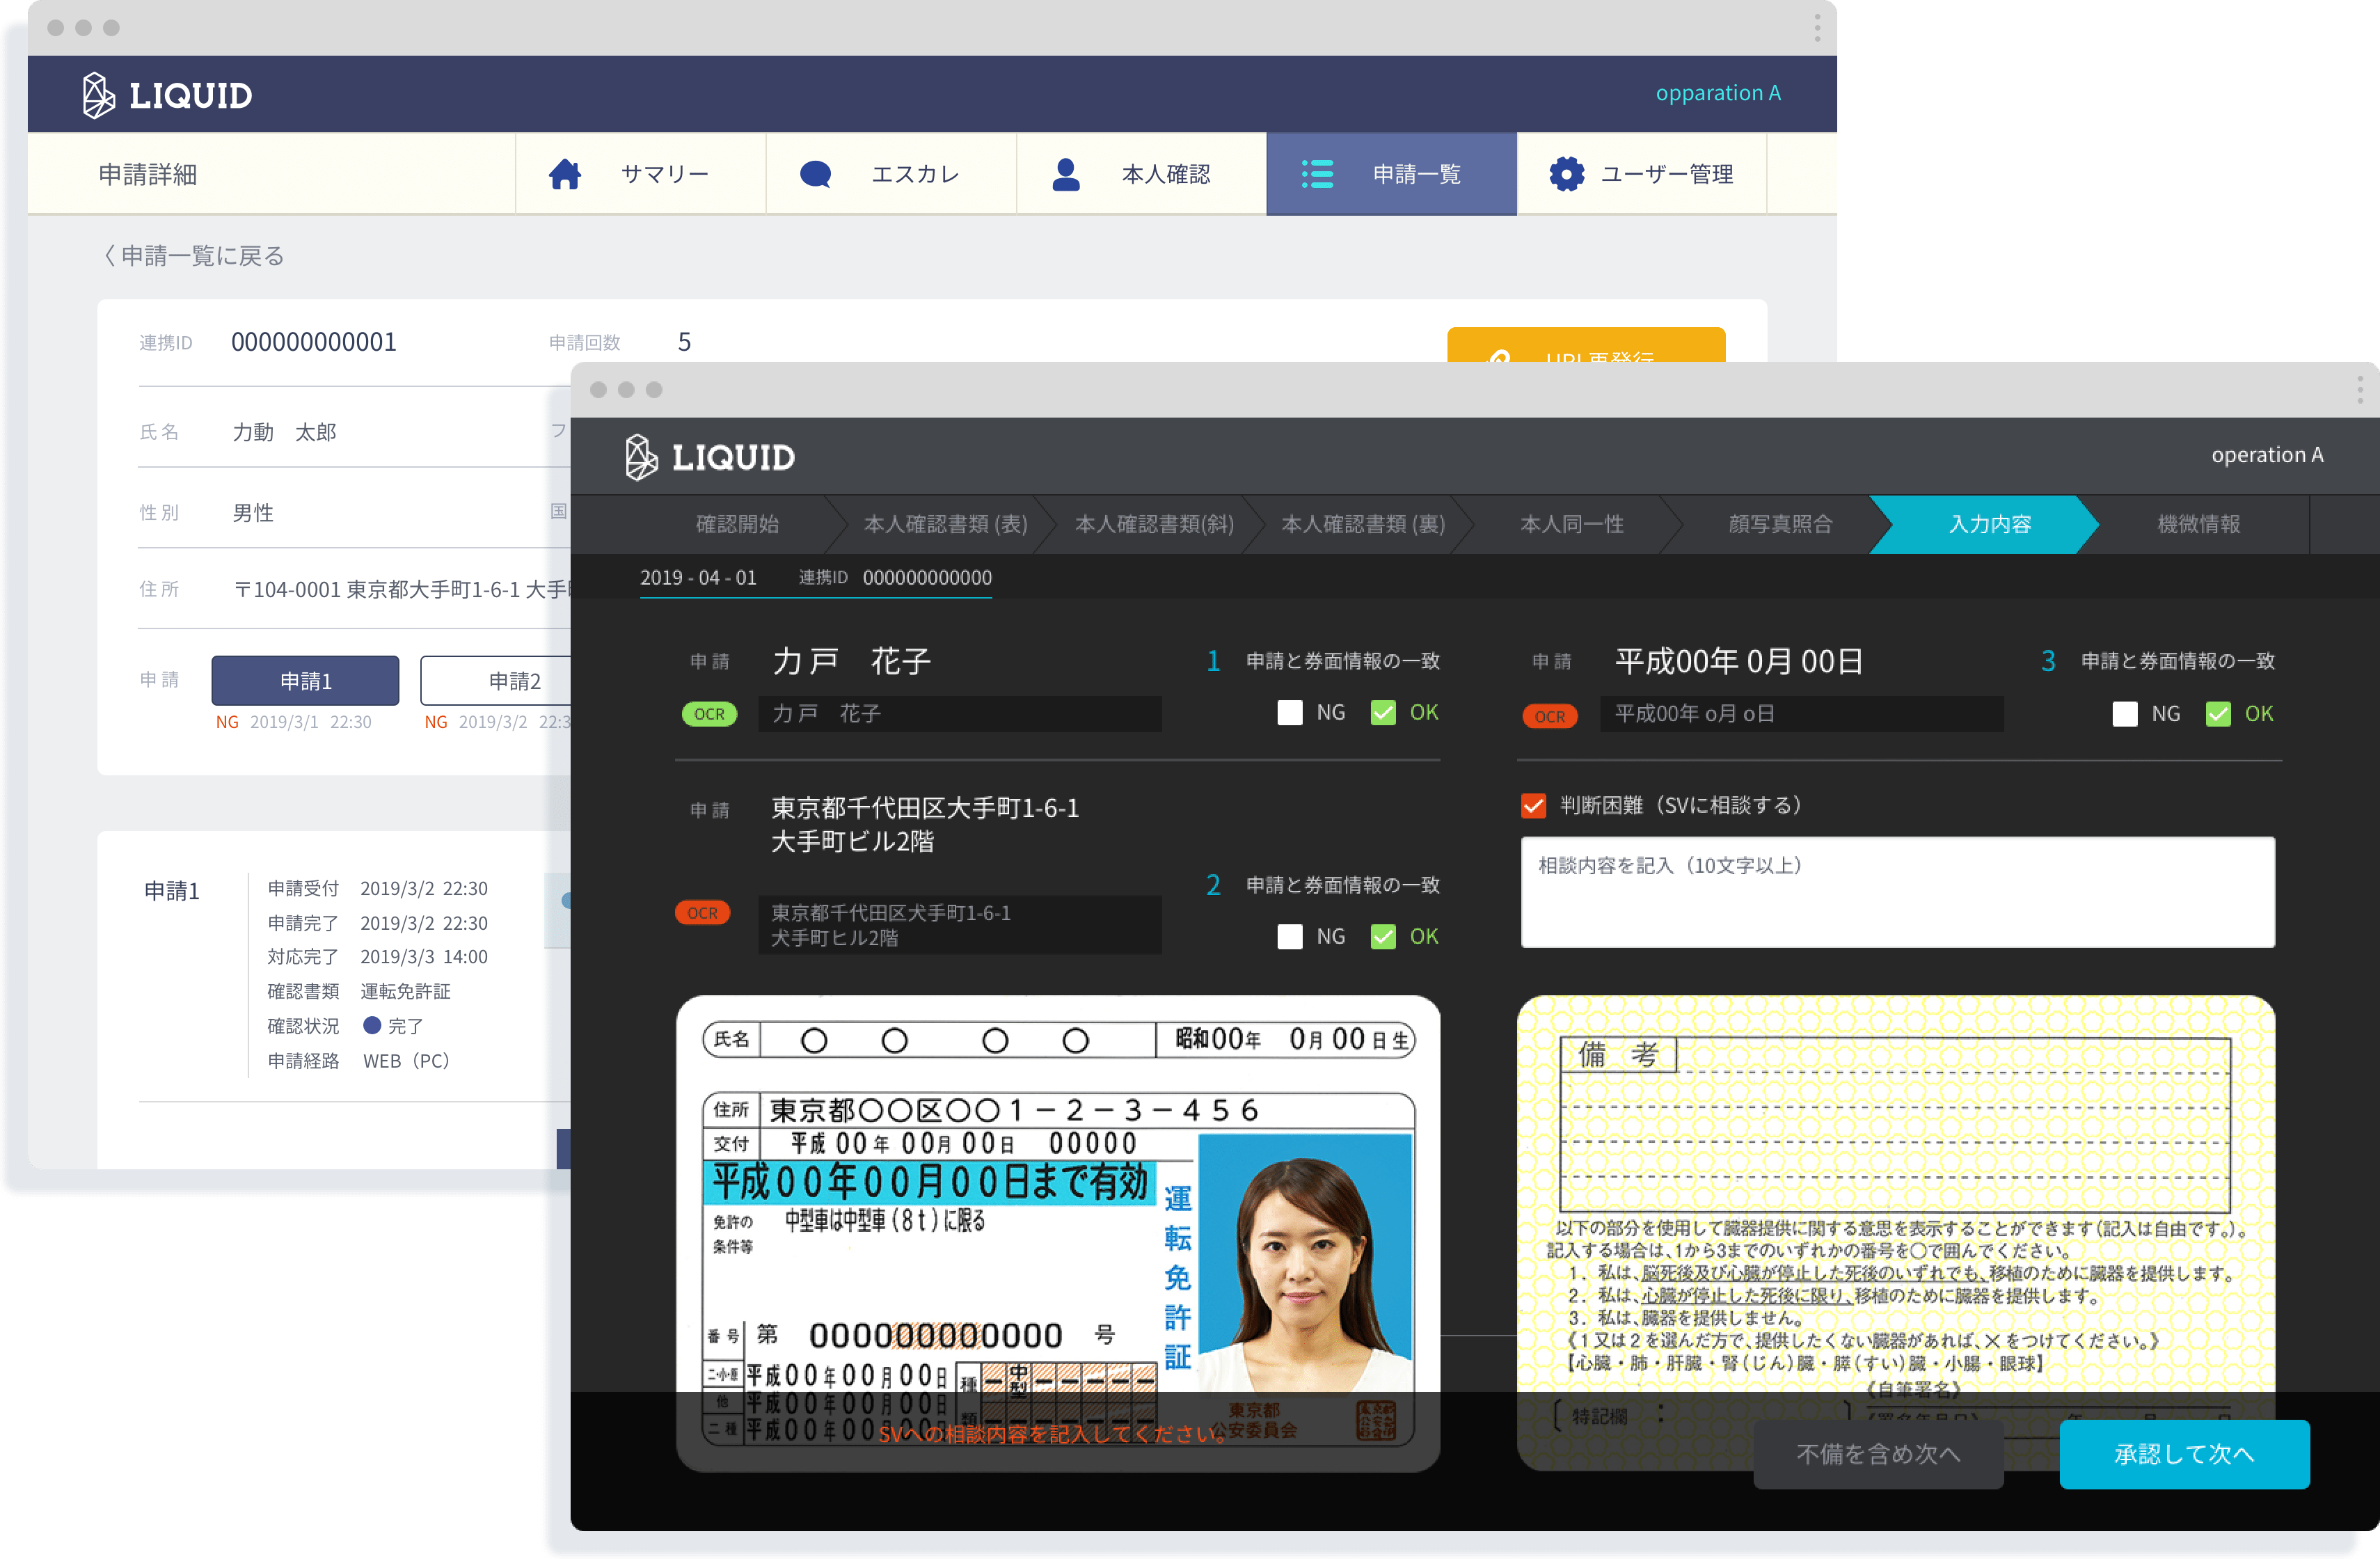Click the date 2019 - 04 - 01

698,578
